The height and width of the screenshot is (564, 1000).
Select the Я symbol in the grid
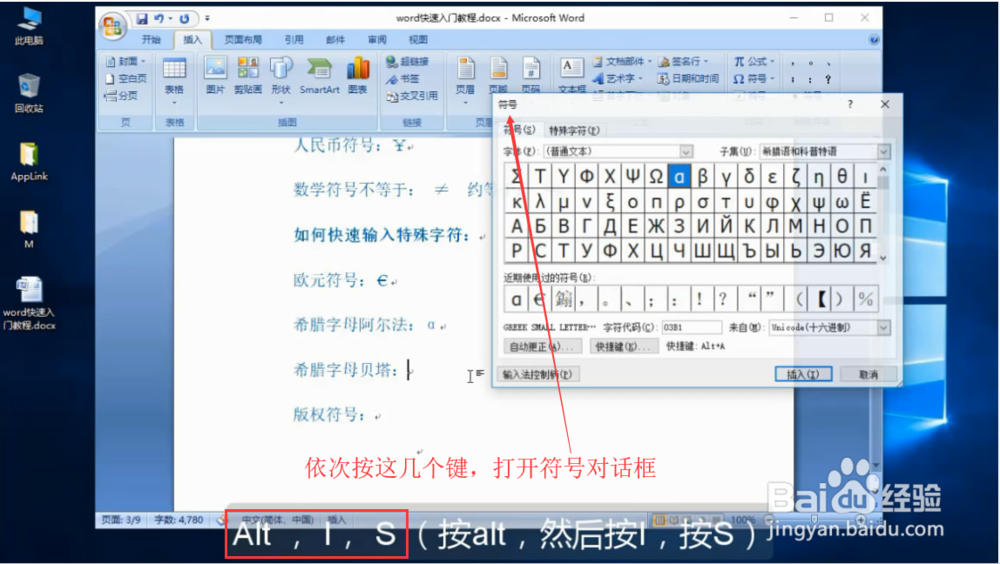tap(865, 250)
